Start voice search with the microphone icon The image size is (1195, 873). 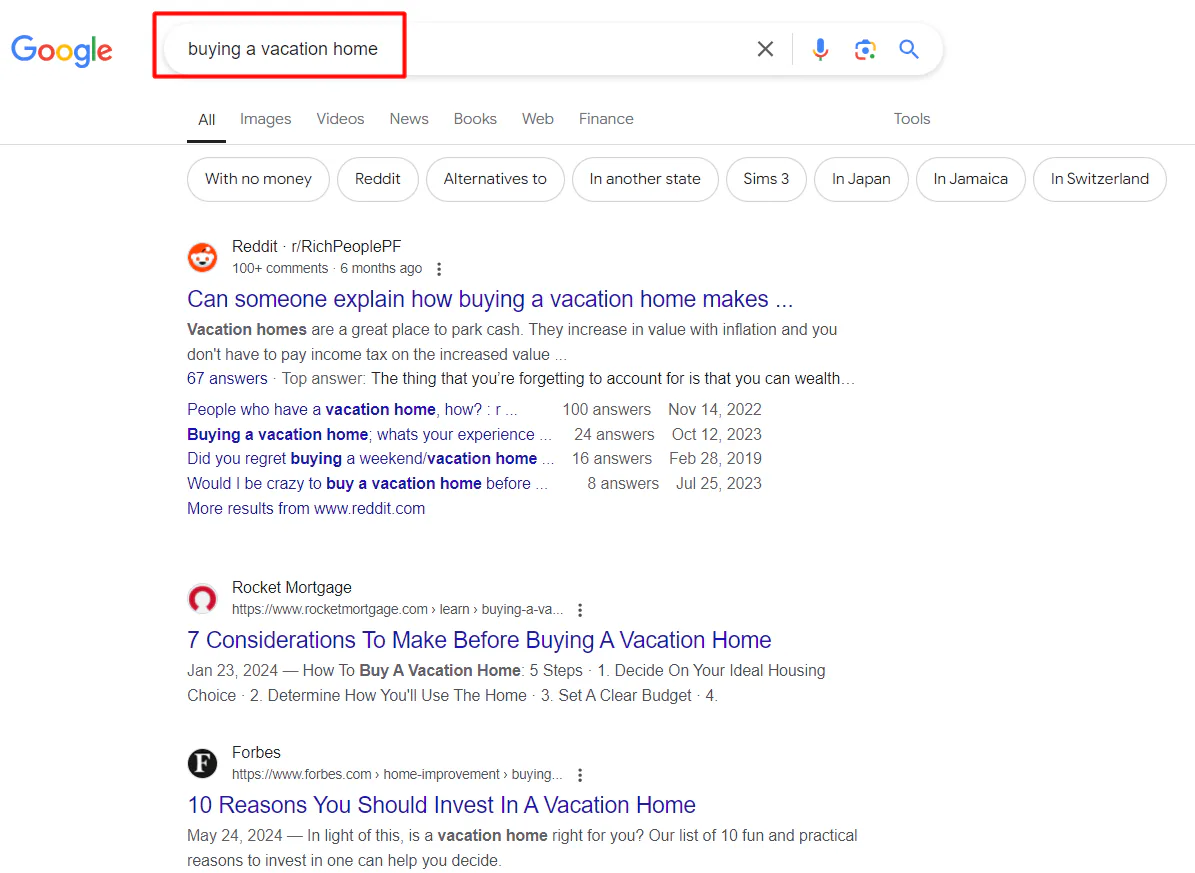click(820, 50)
